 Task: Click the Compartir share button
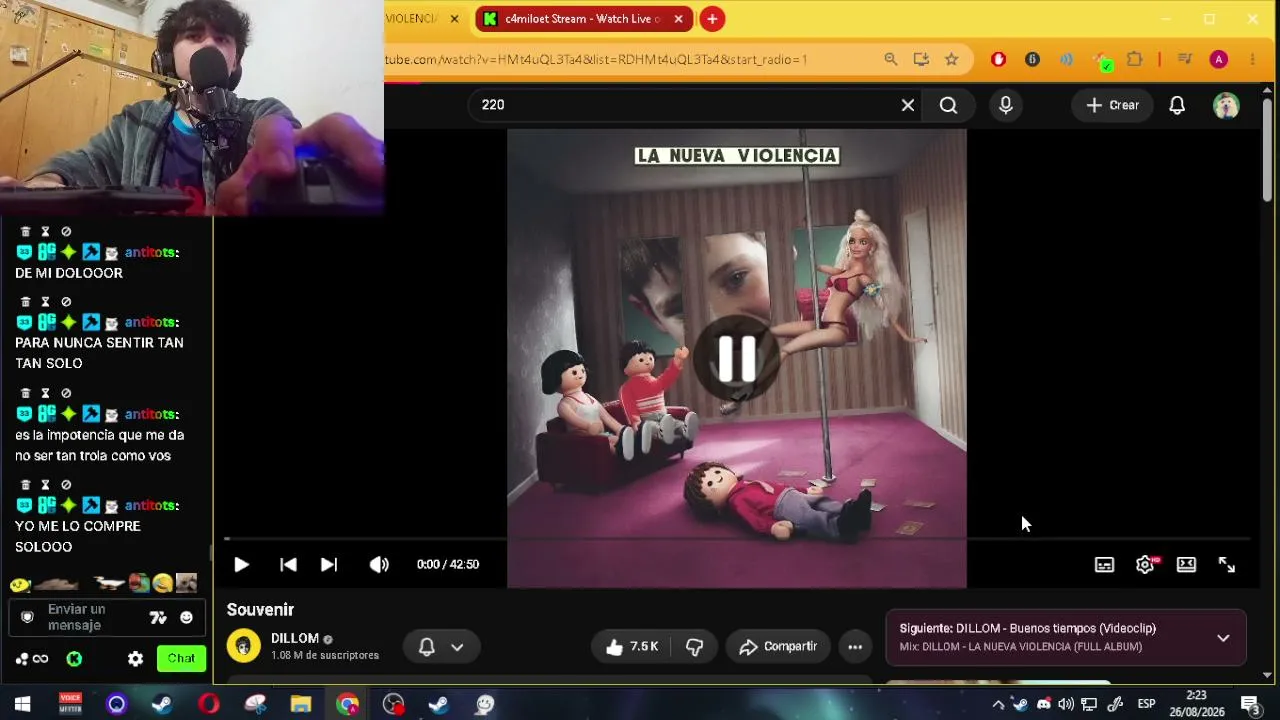tap(778, 647)
